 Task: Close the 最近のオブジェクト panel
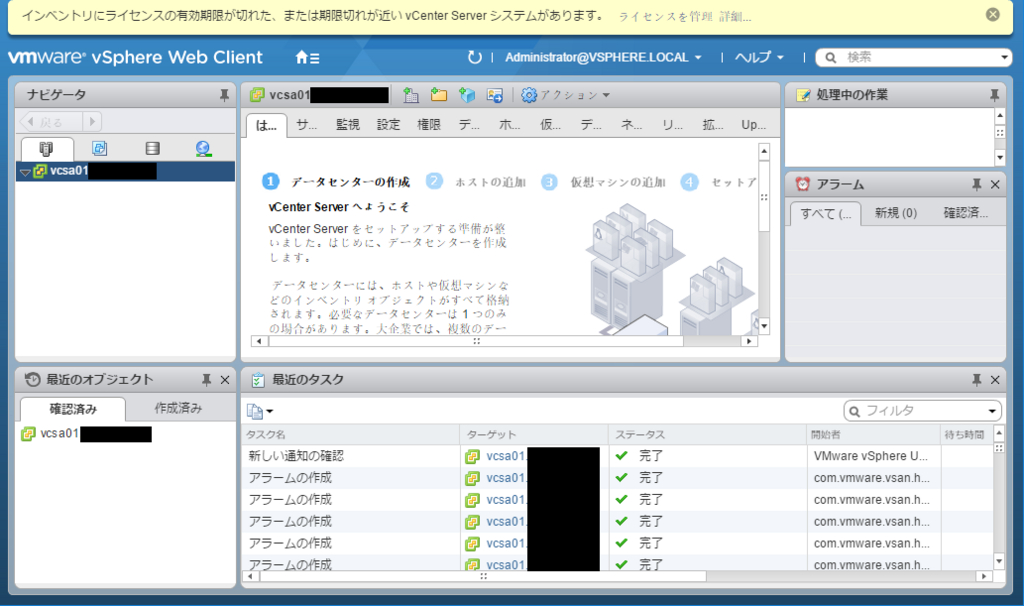pos(225,380)
